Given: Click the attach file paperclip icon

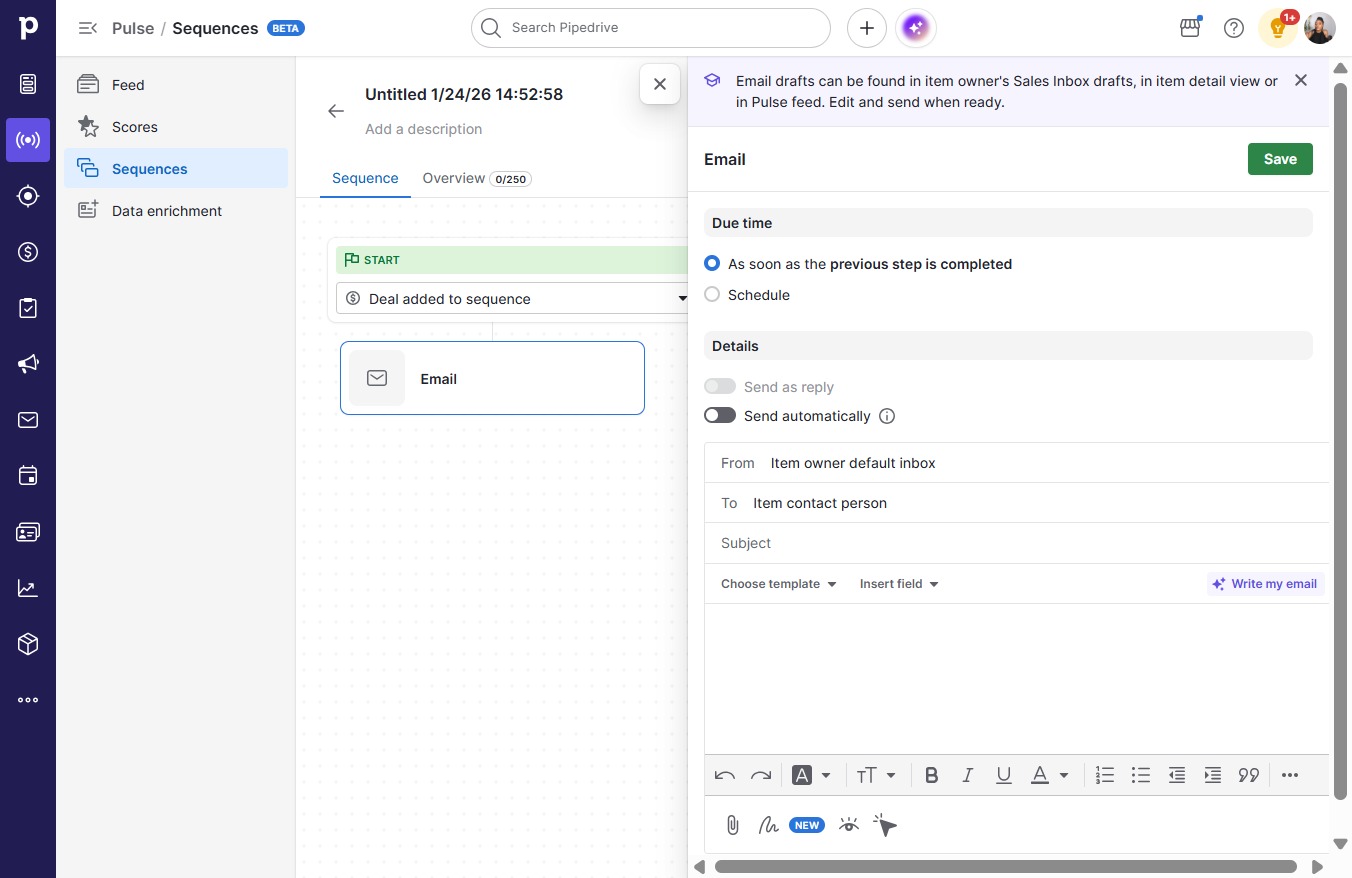Looking at the screenshot, I should (x=732, y=825).
